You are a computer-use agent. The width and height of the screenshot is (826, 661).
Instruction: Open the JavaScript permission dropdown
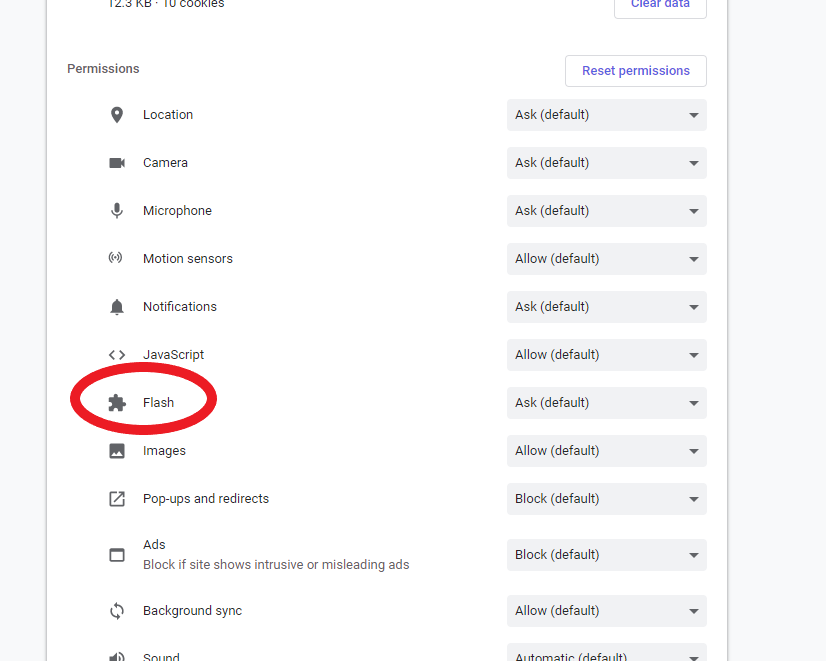click(x=606, y=355)
